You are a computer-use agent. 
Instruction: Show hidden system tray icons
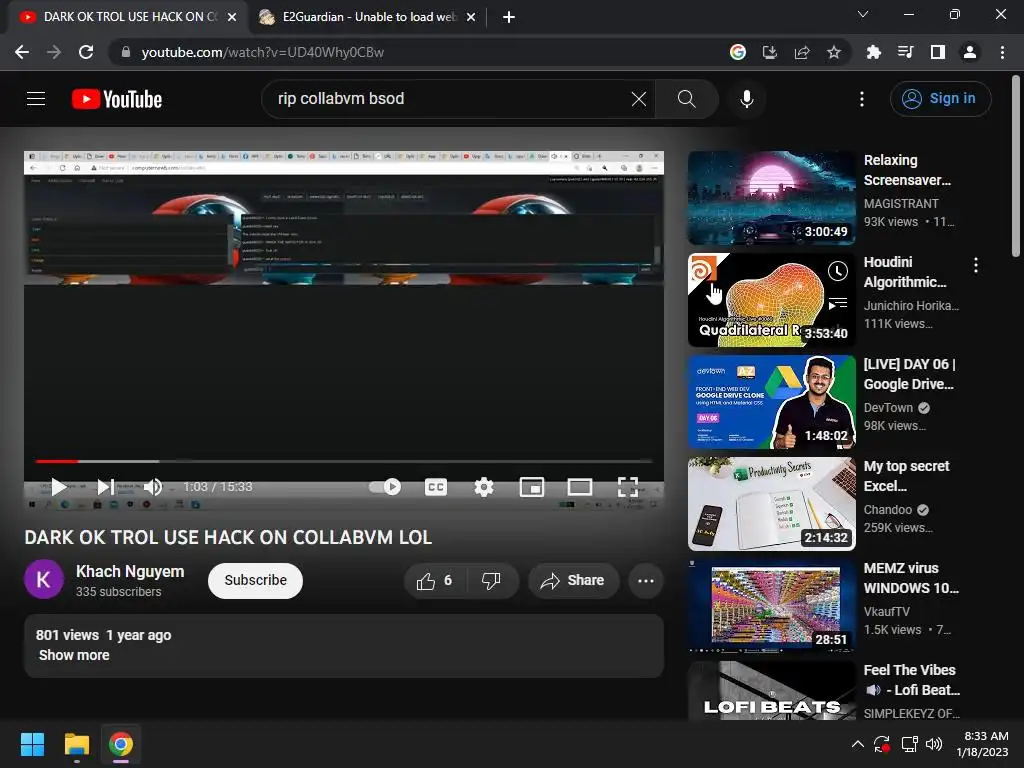pos(858,744)
